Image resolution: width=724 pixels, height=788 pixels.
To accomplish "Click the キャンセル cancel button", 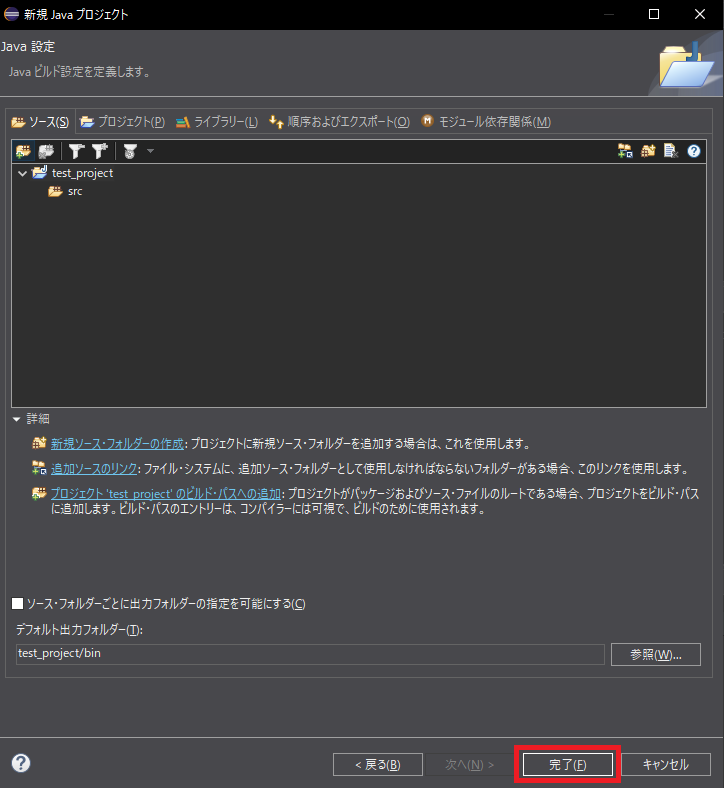I will coord(666,764).
